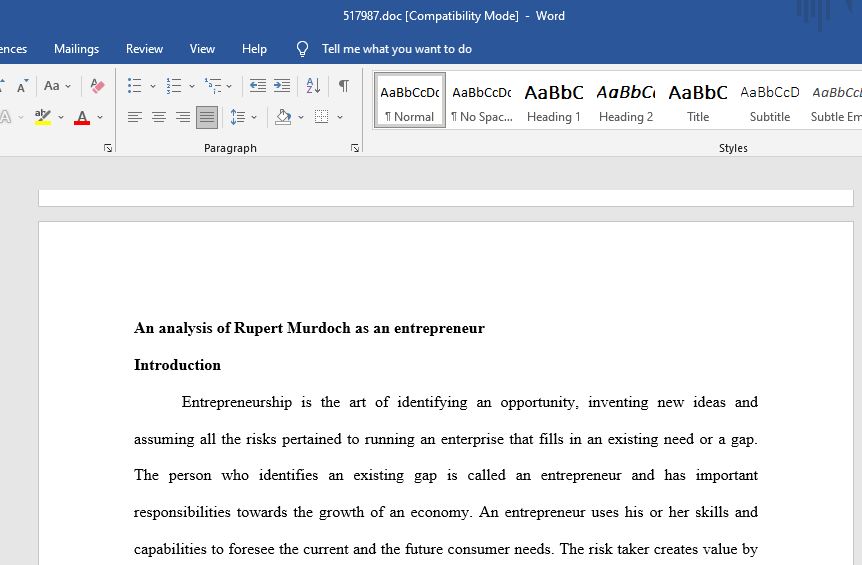862x565 pixels.
Task: Click Clear All Formatting eraser icon
Action: (97, 86)
